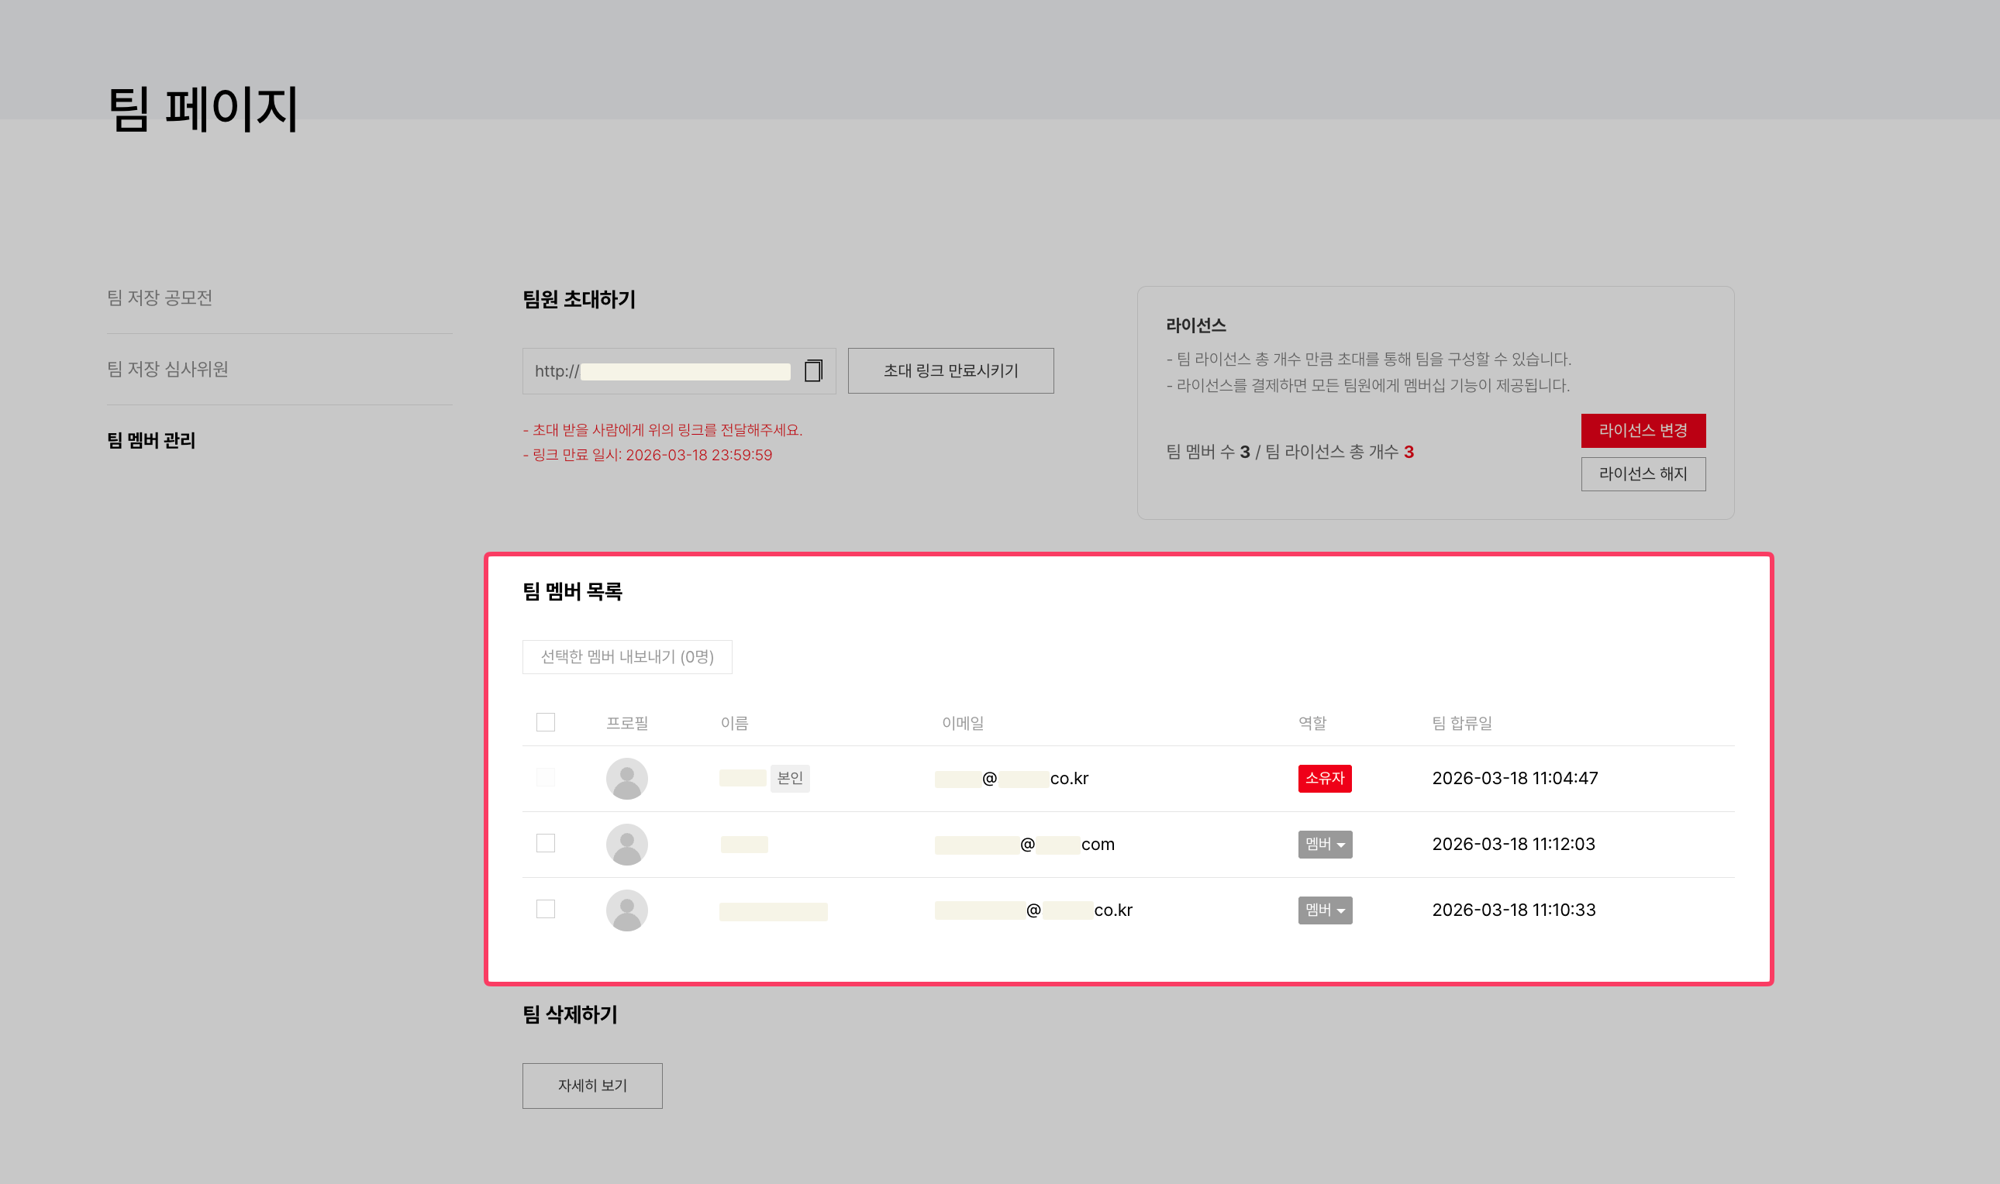Click the red 소유자 role badge
2000x1184 pixels.
(x=1325, y=779)
